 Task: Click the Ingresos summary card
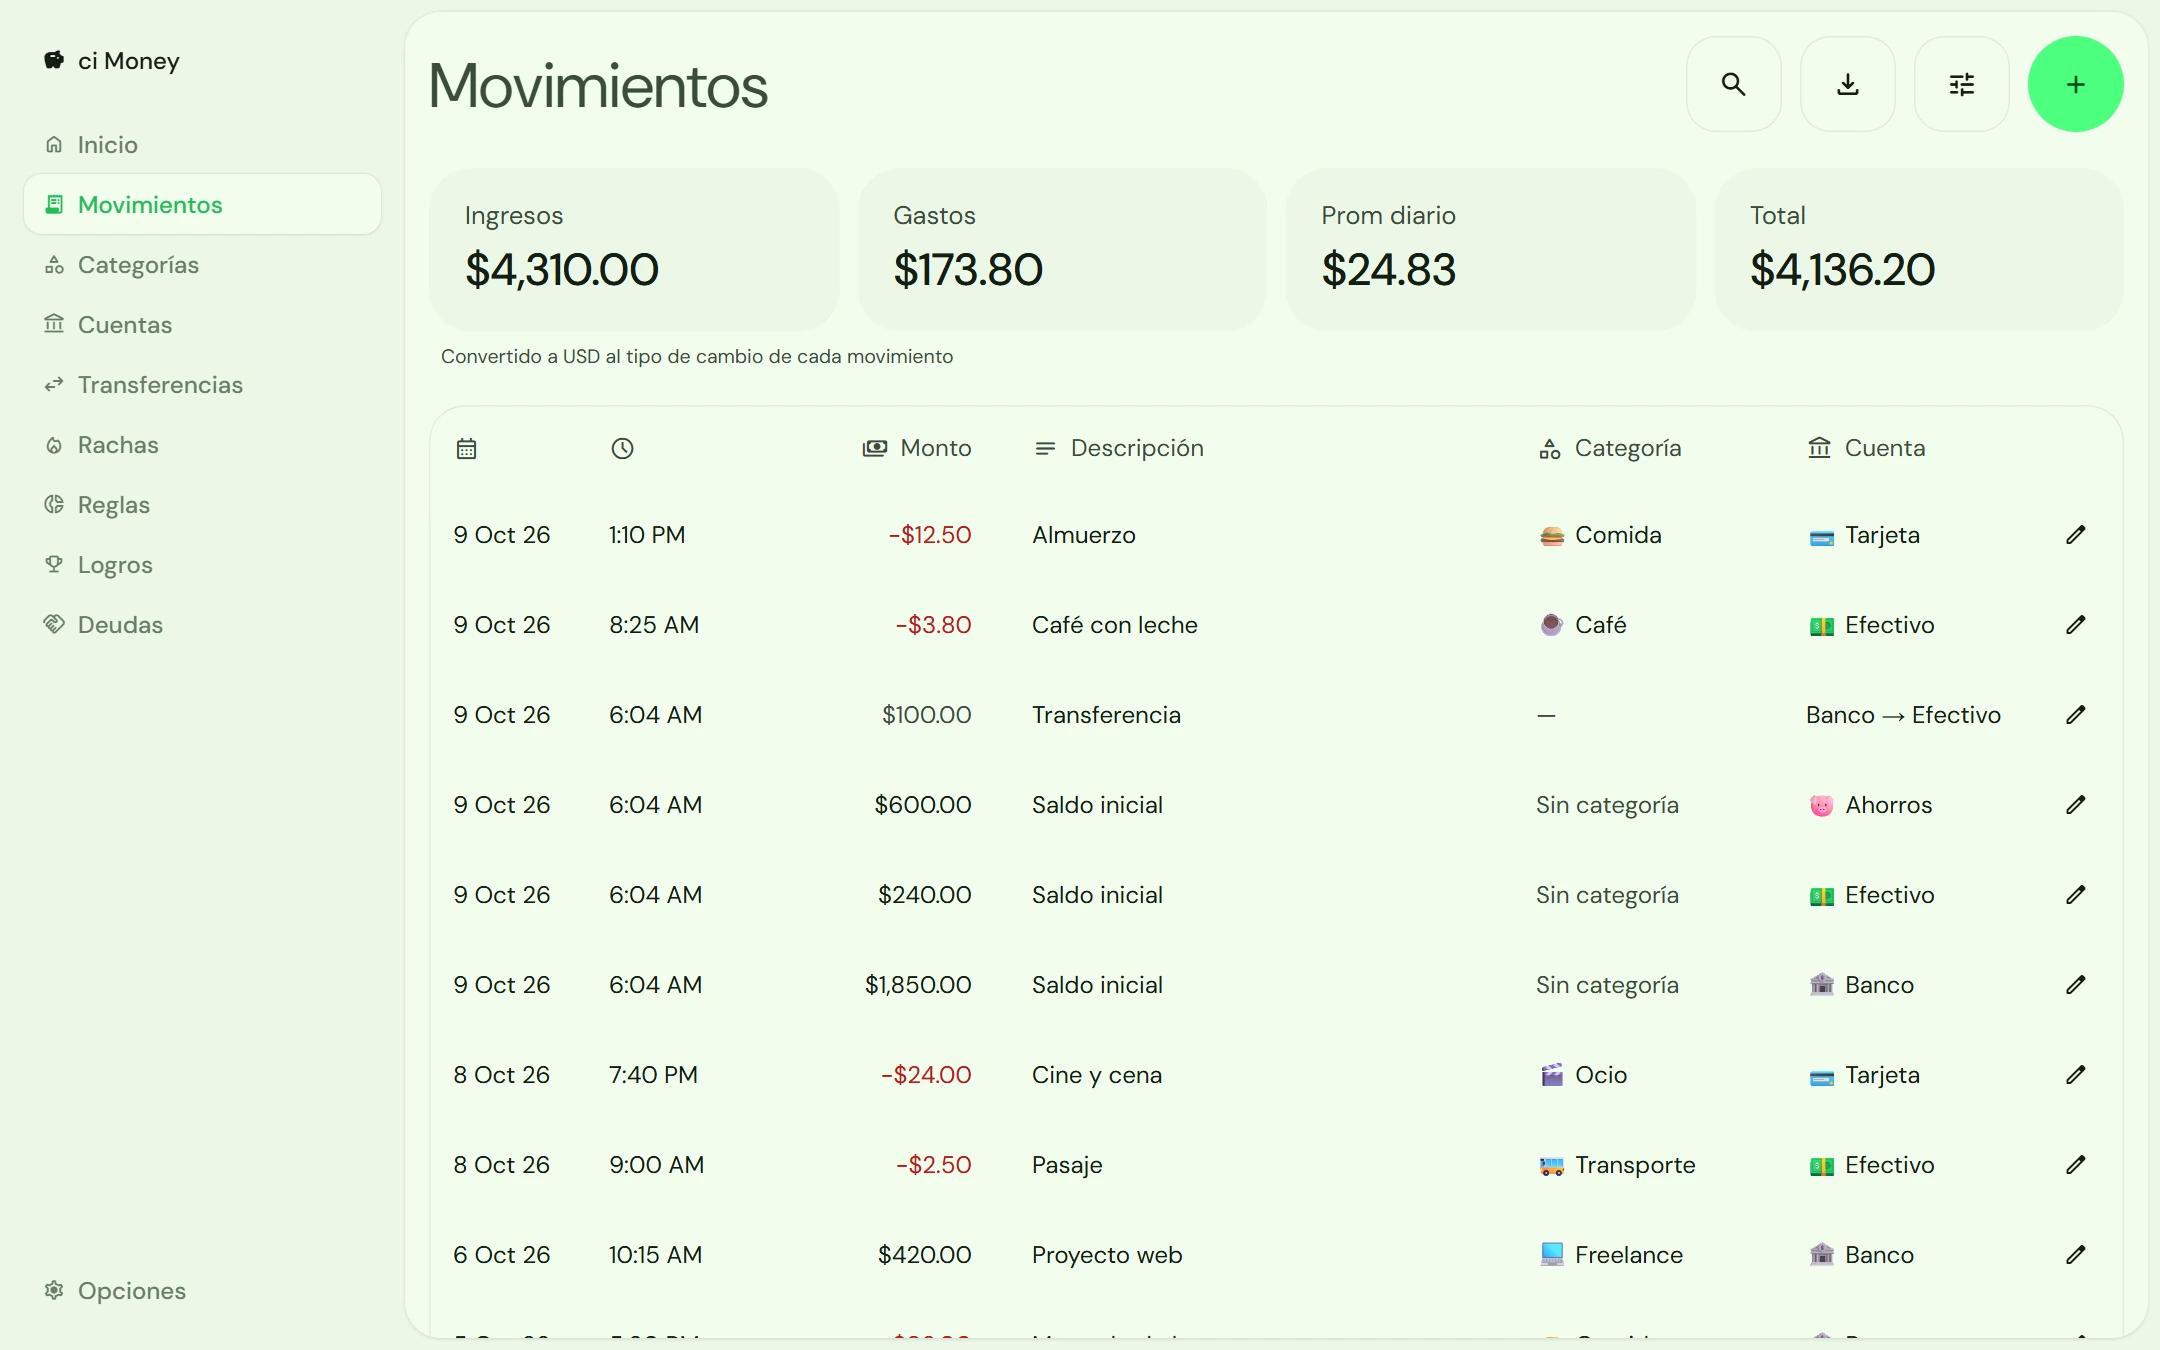tap(634, 249)
